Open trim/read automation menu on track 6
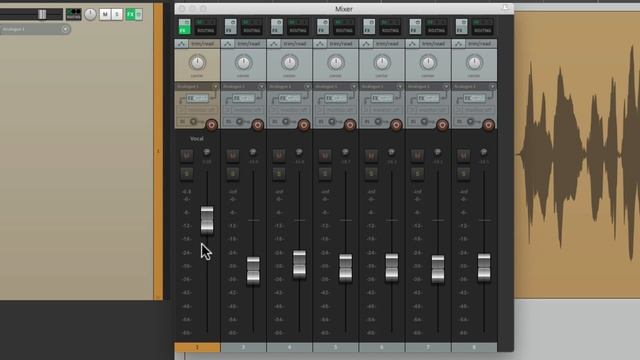640x360 pixels. (x=388, y=44)
